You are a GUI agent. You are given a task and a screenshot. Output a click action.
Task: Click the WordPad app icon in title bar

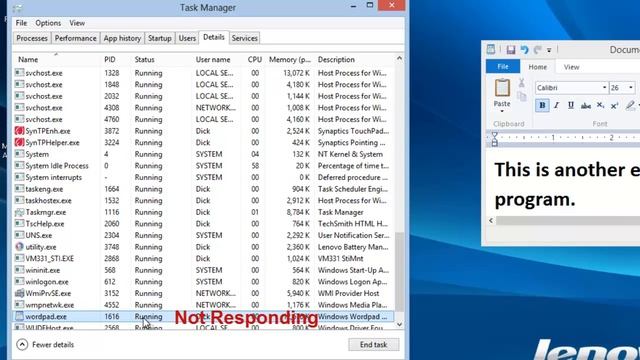[x=491, y=49]
